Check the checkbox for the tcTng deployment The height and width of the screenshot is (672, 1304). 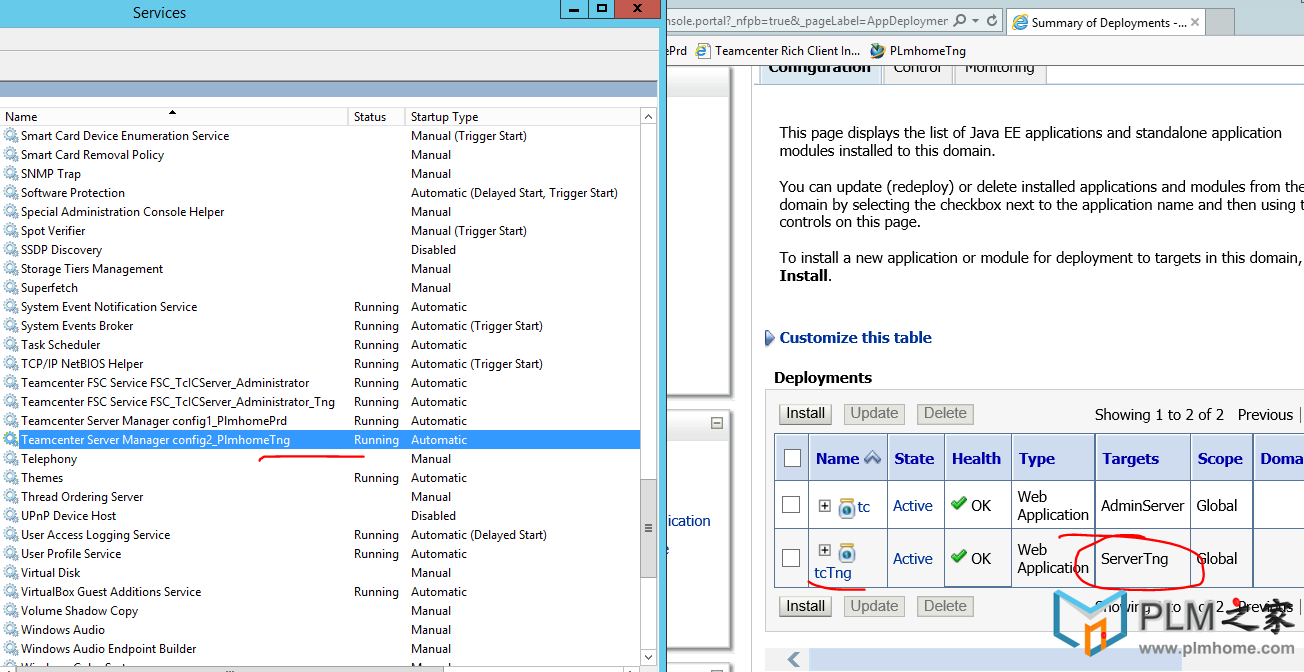coord(791,558)
